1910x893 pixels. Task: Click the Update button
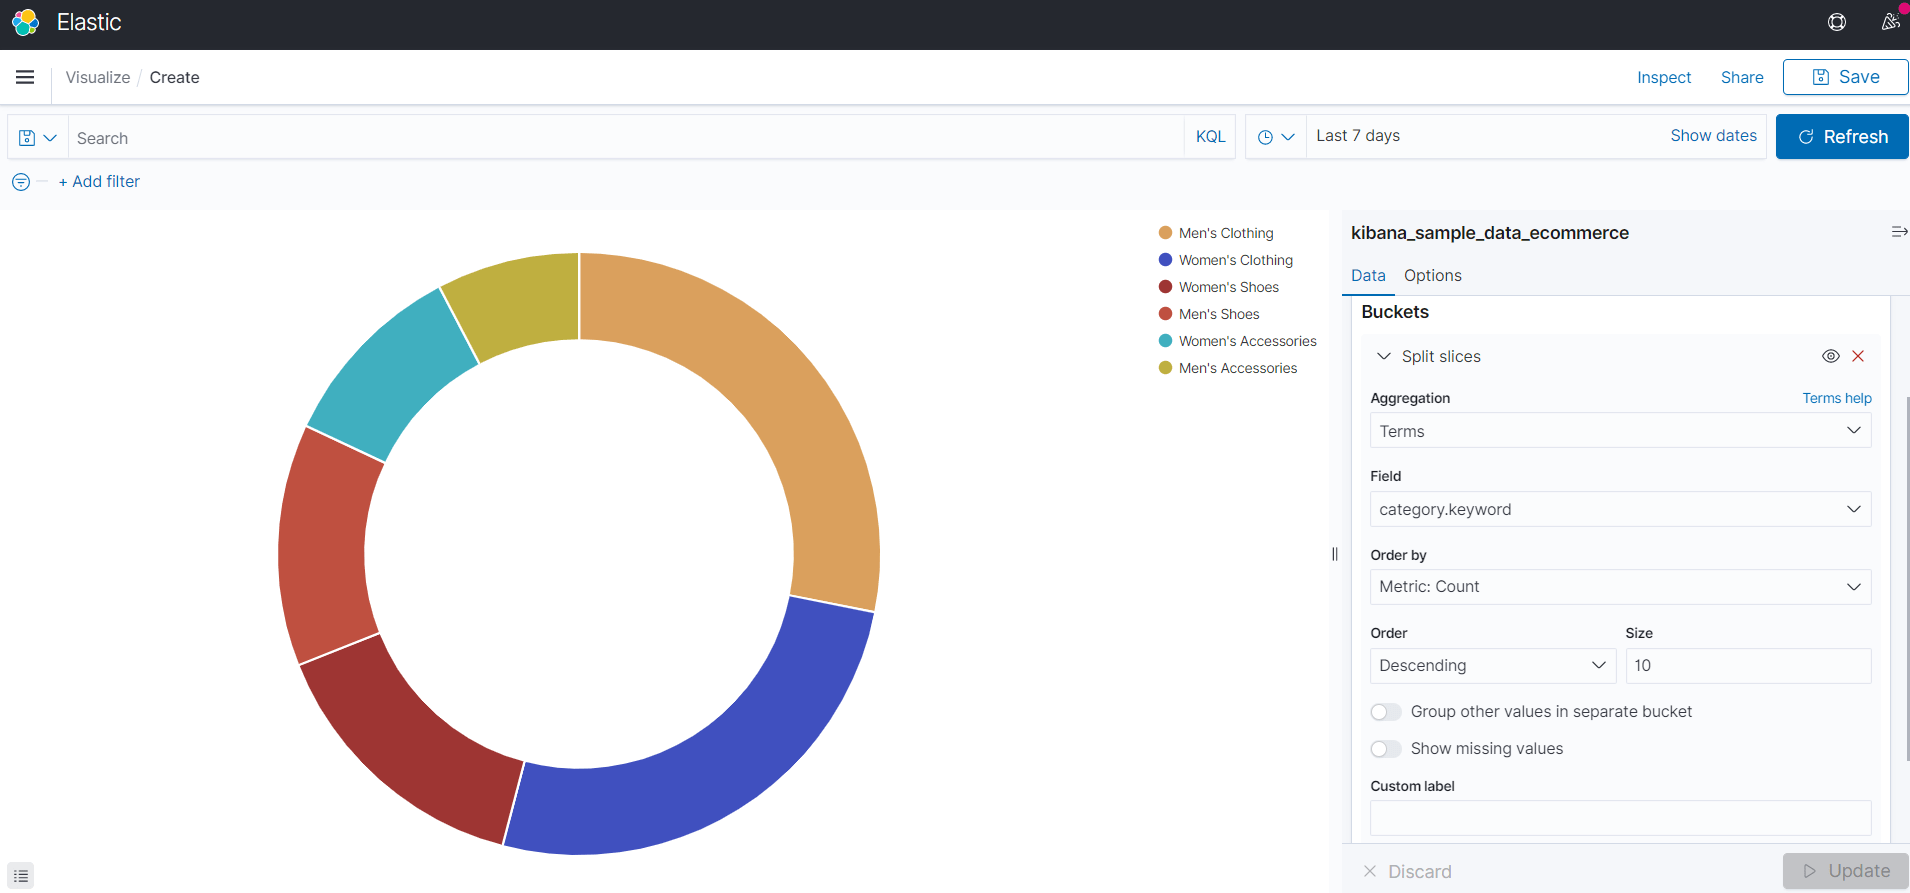[1846, 871]
